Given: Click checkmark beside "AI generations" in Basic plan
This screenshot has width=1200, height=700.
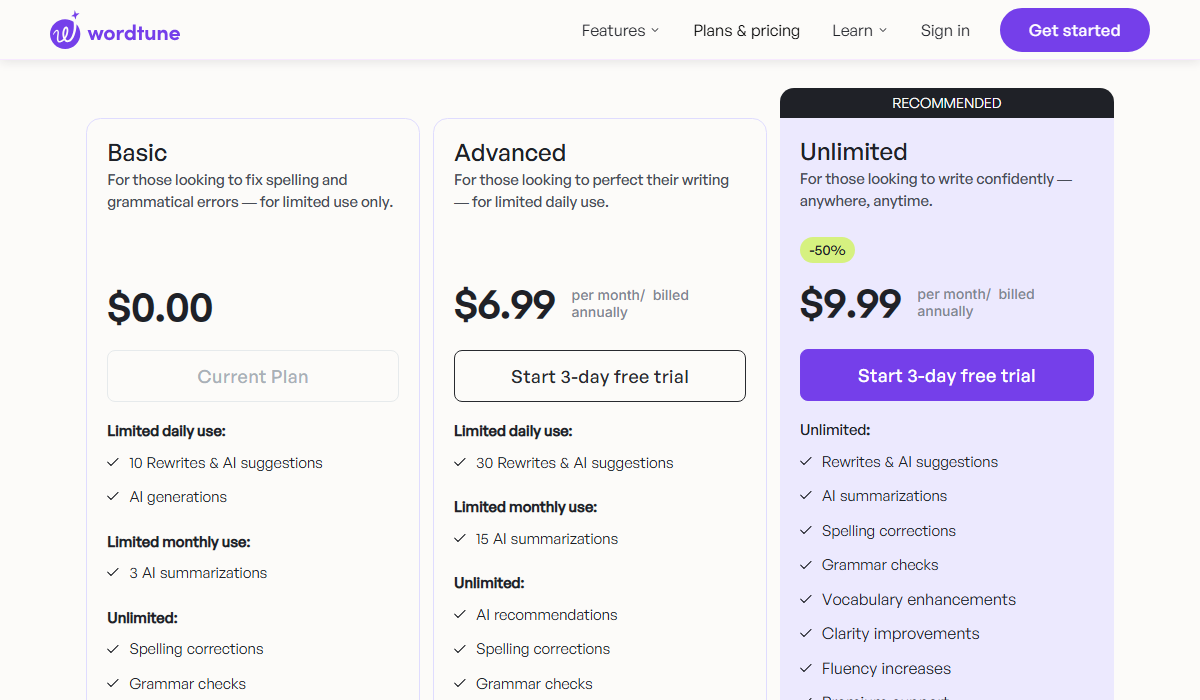Looking at the screenshot, I should [113, 497].
